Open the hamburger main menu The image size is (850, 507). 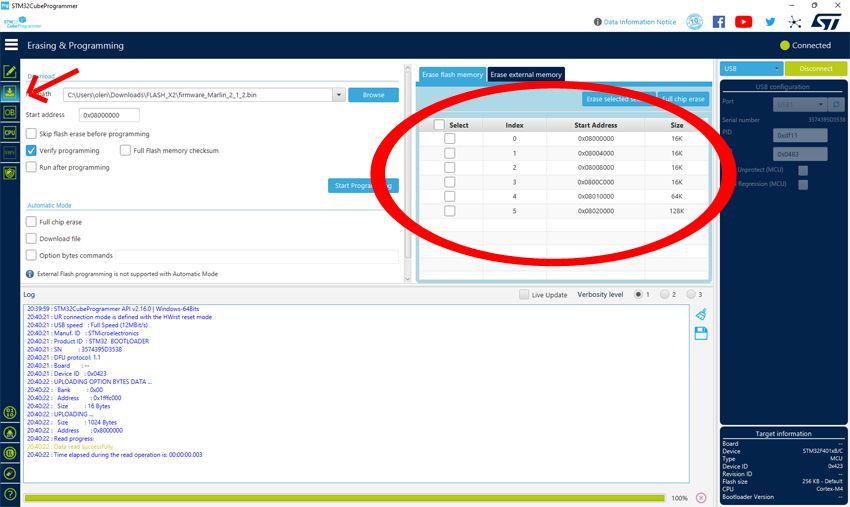tap(11, 44)
